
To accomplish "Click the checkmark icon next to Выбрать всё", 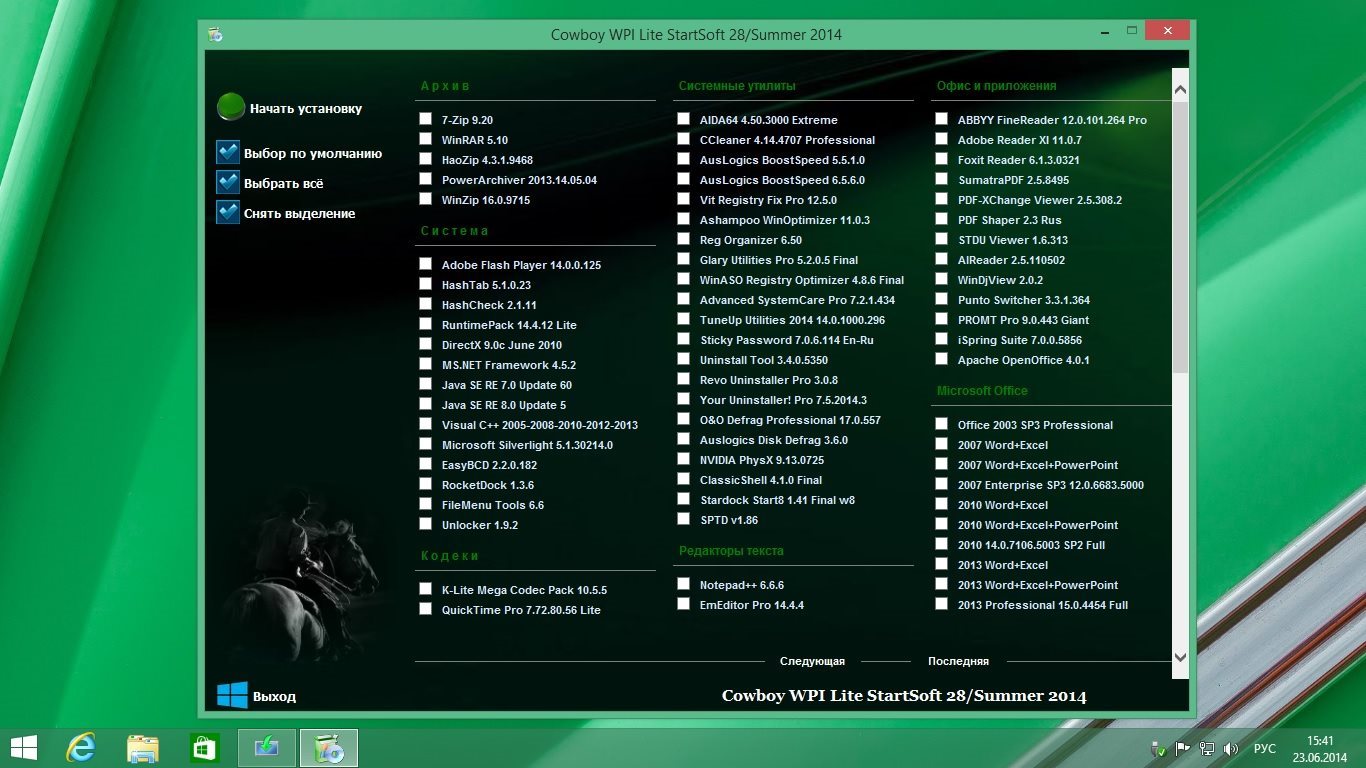I will coord(228,182).
